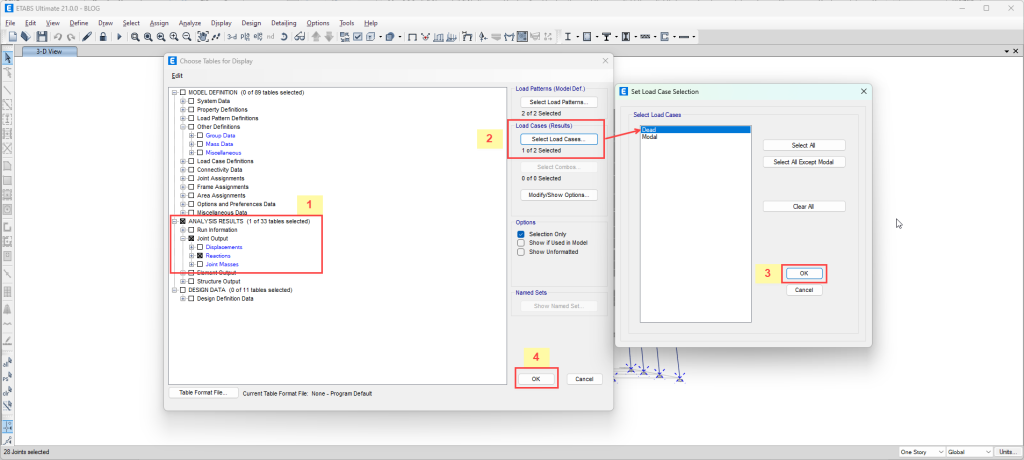Click the Lock model padlock icon

[x=104, y=37]
